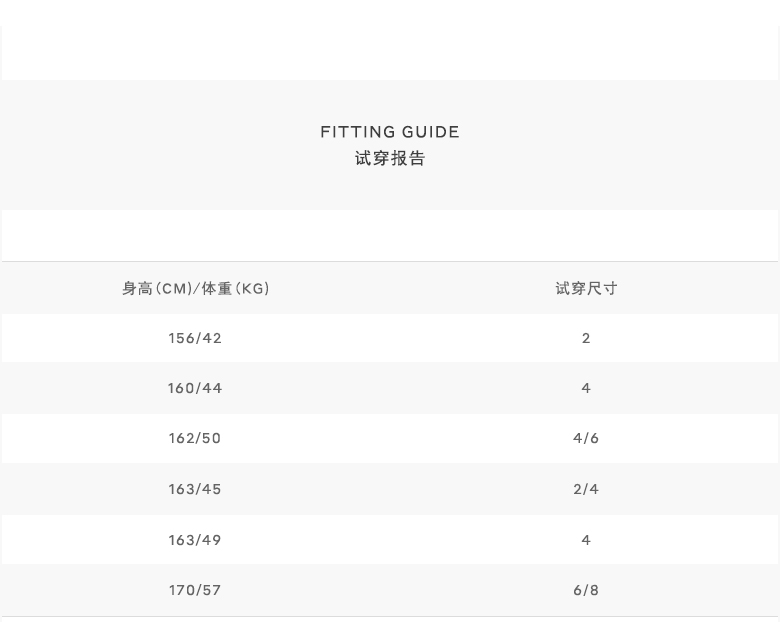Click the 170/57 height/weight cell
The image size is (780, 622).
coord(195,590)
